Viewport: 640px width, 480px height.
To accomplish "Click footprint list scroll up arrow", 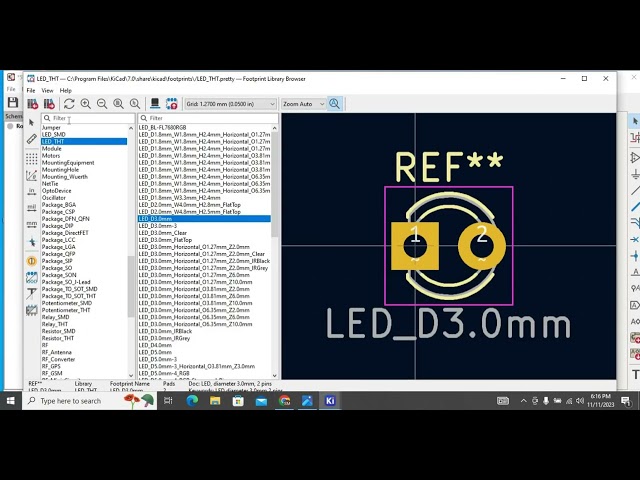I will point(275,128).
